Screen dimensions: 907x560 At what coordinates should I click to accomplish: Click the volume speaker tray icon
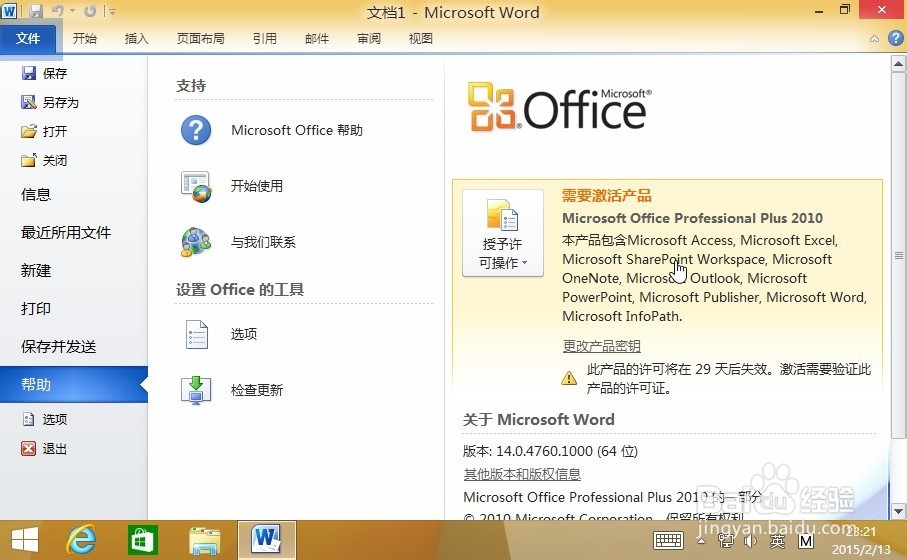[x=751, y=541]
